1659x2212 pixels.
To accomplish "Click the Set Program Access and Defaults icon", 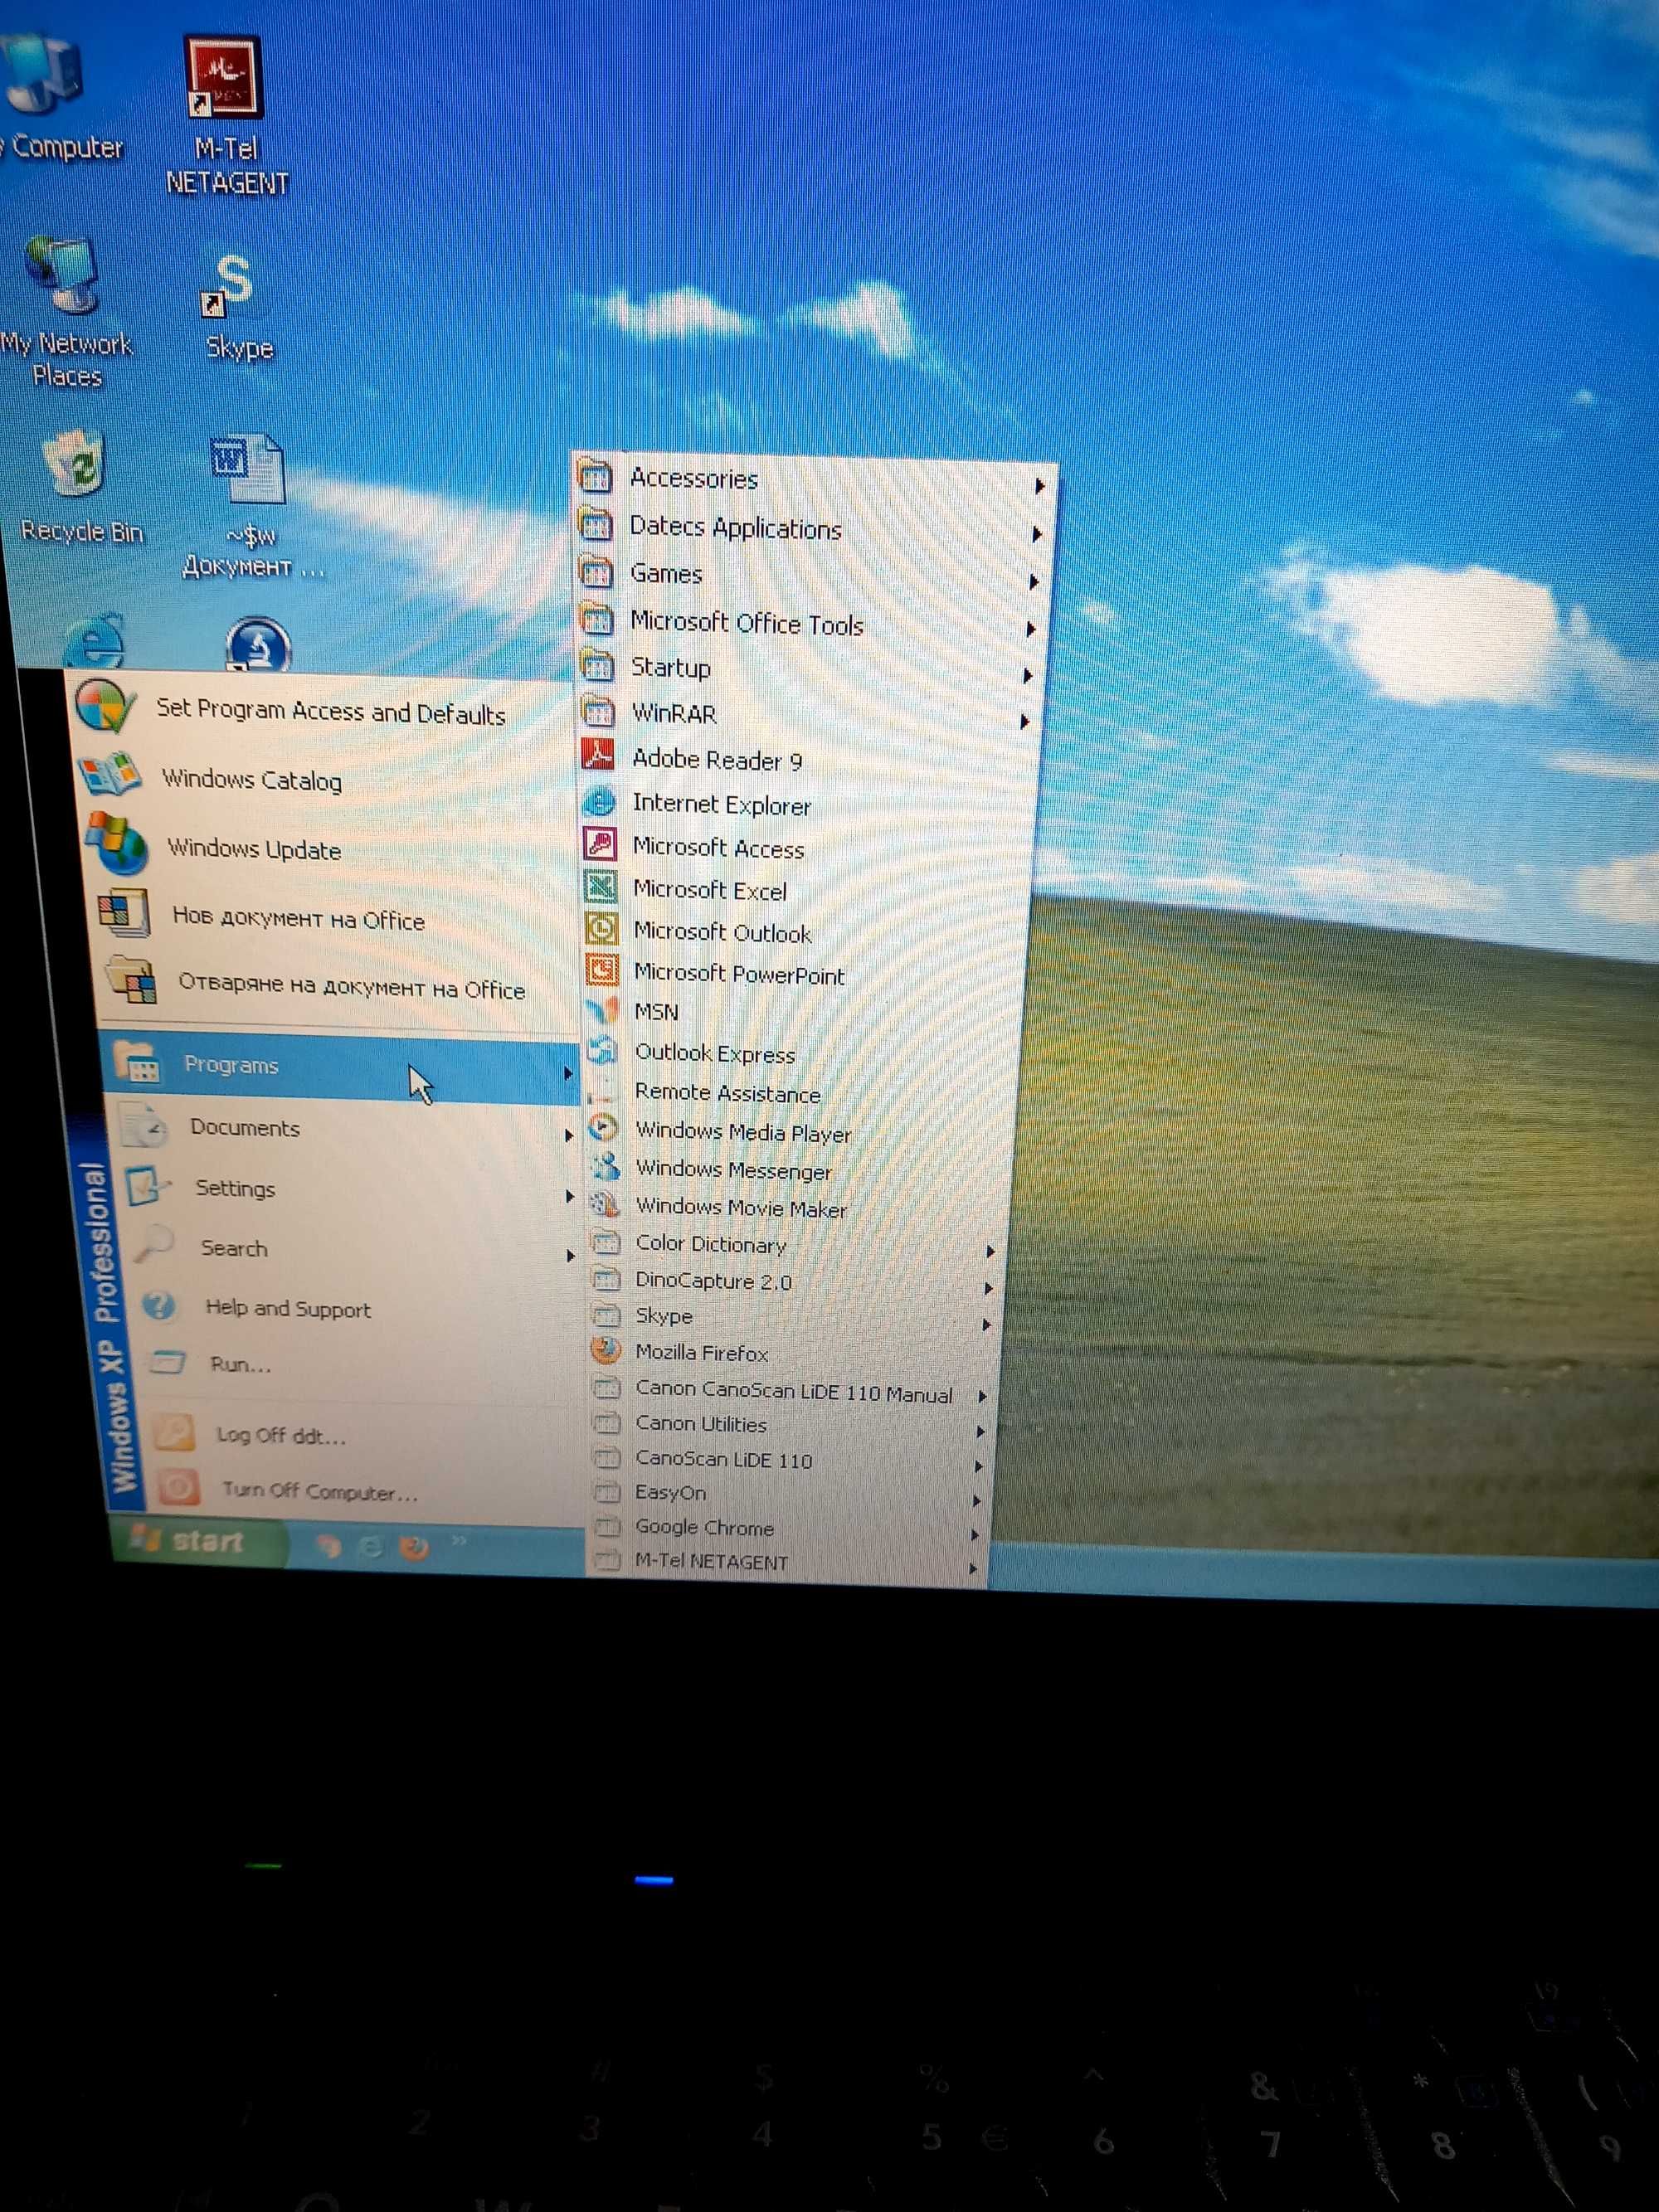I will tap(105, 704).
